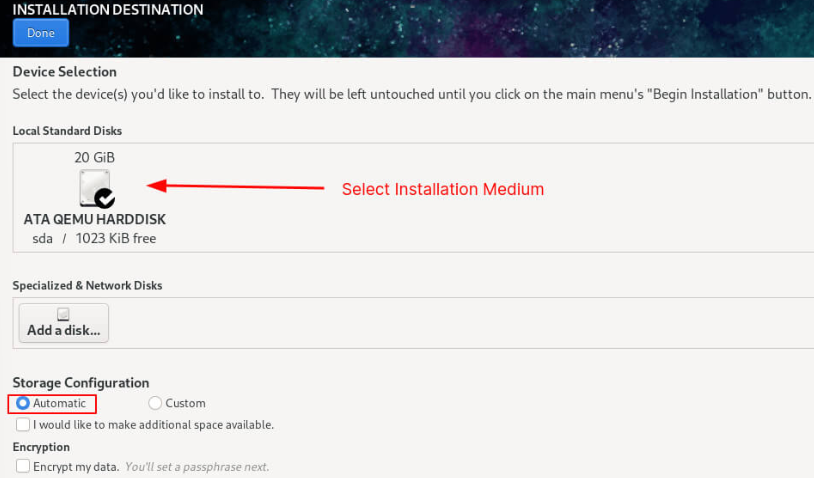814x478 pixels.
Task: Click the red arrow annotation
Action: tap(236, 186)
